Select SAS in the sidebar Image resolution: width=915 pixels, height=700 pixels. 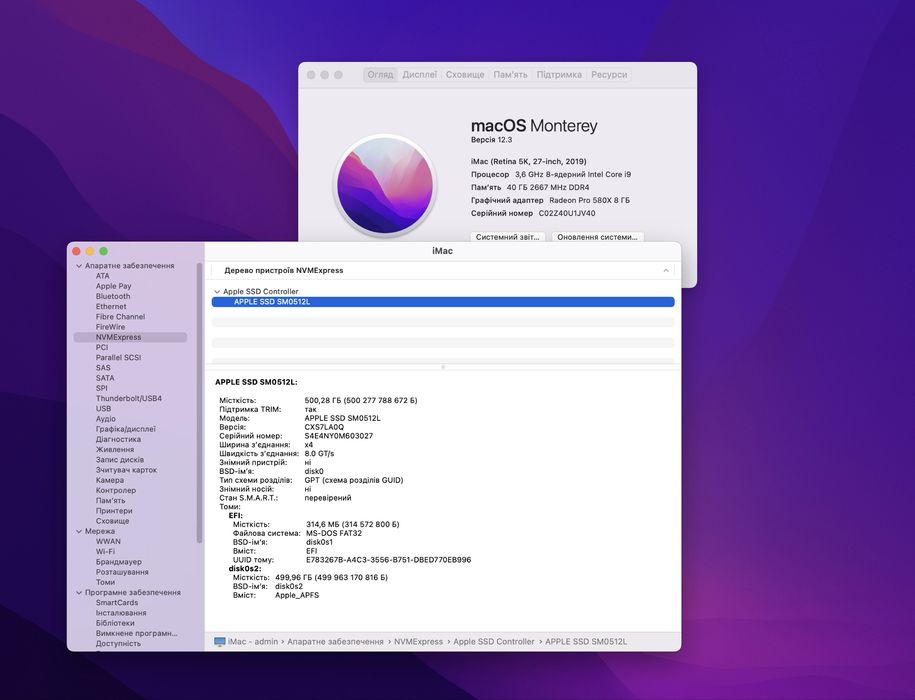pyautogui.click(x=103, y=368)
